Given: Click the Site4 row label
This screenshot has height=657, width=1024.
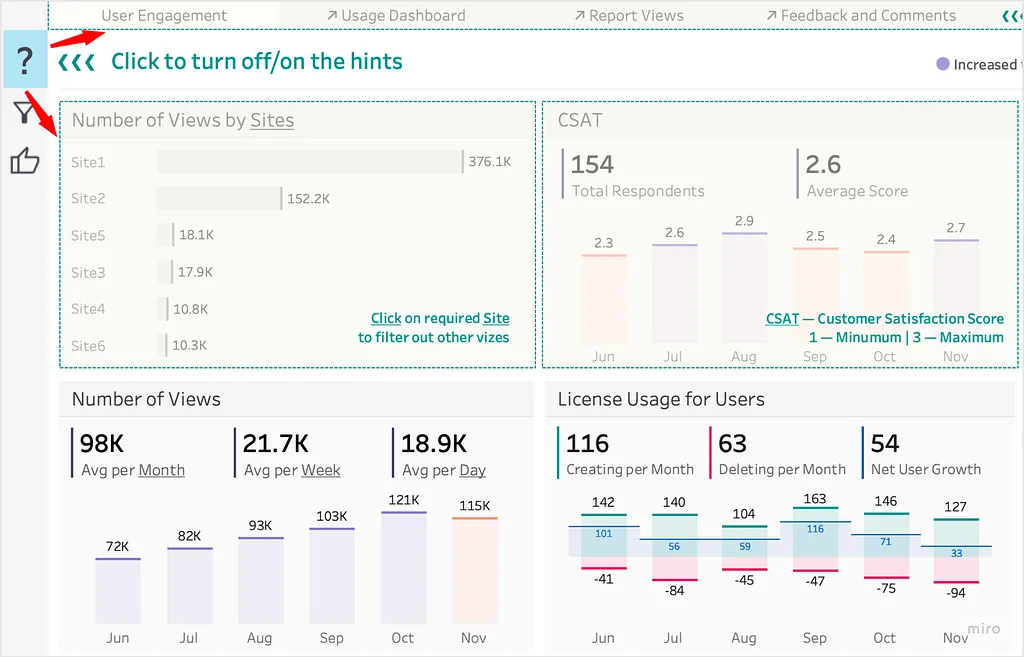Looking at the screenshot, I should click(88, 309).
